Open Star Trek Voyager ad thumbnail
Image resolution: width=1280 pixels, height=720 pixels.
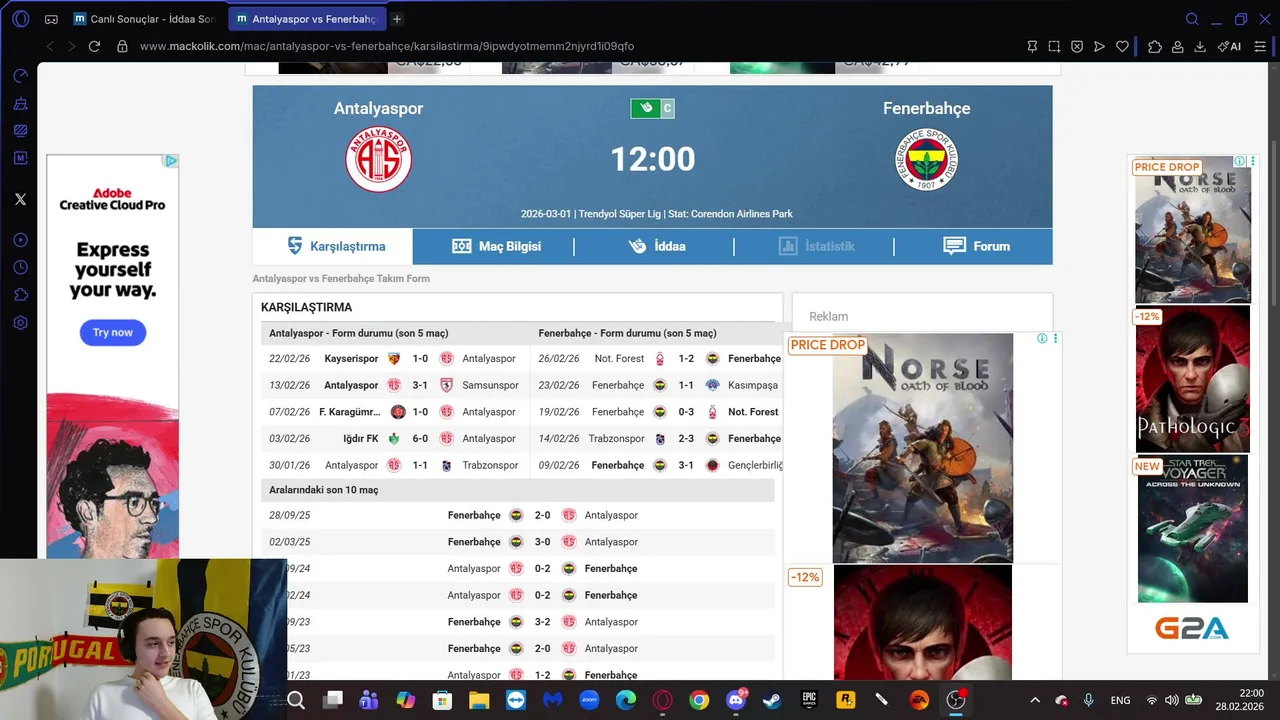click(1193, 529)
